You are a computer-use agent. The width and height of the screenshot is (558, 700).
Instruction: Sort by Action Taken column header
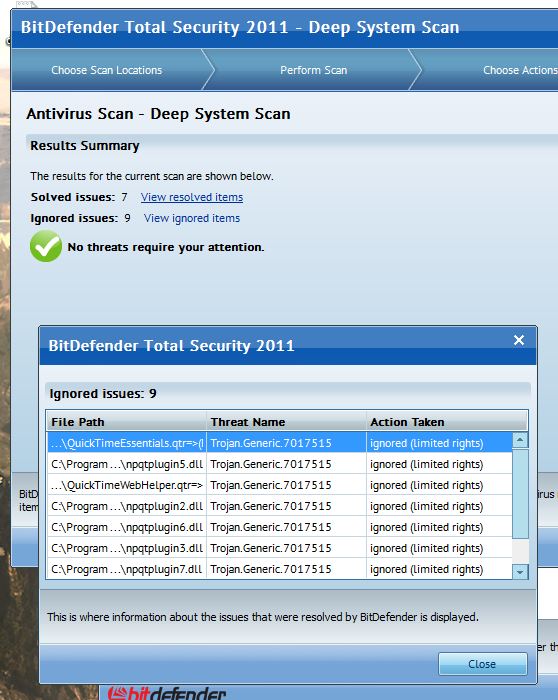(x=446, y=421)
